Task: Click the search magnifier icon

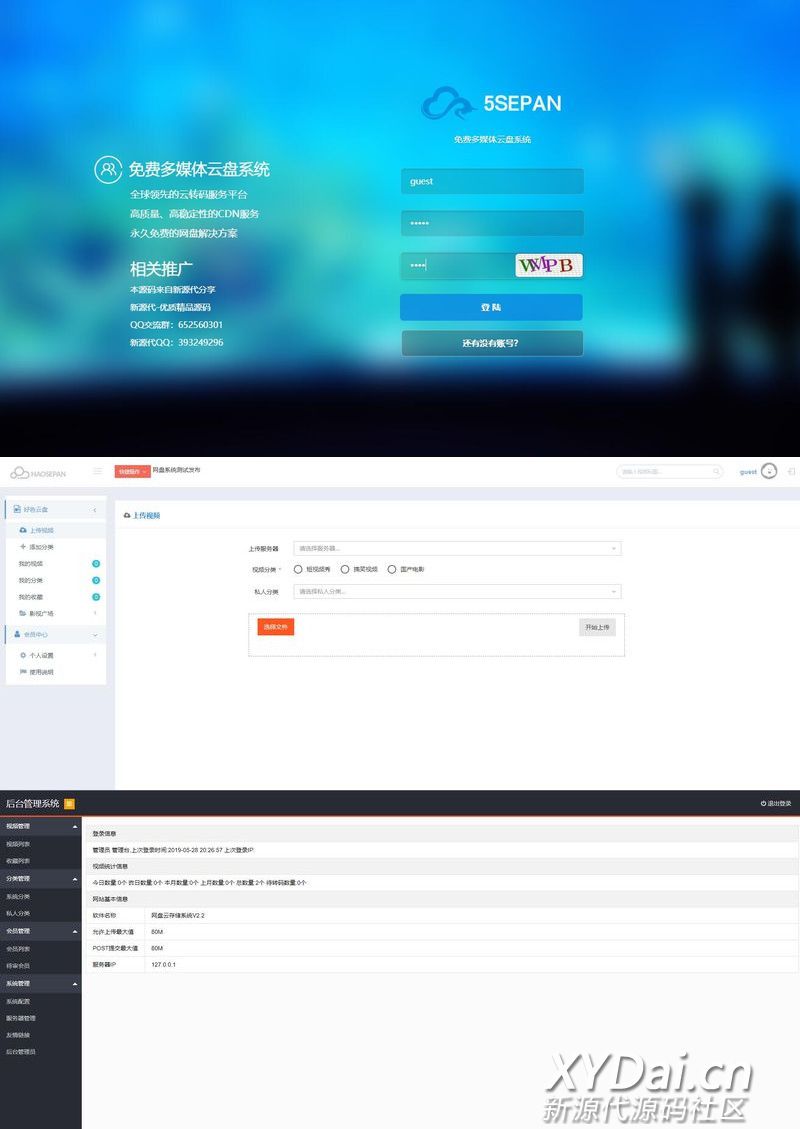Action: click(x=716, y=472)
